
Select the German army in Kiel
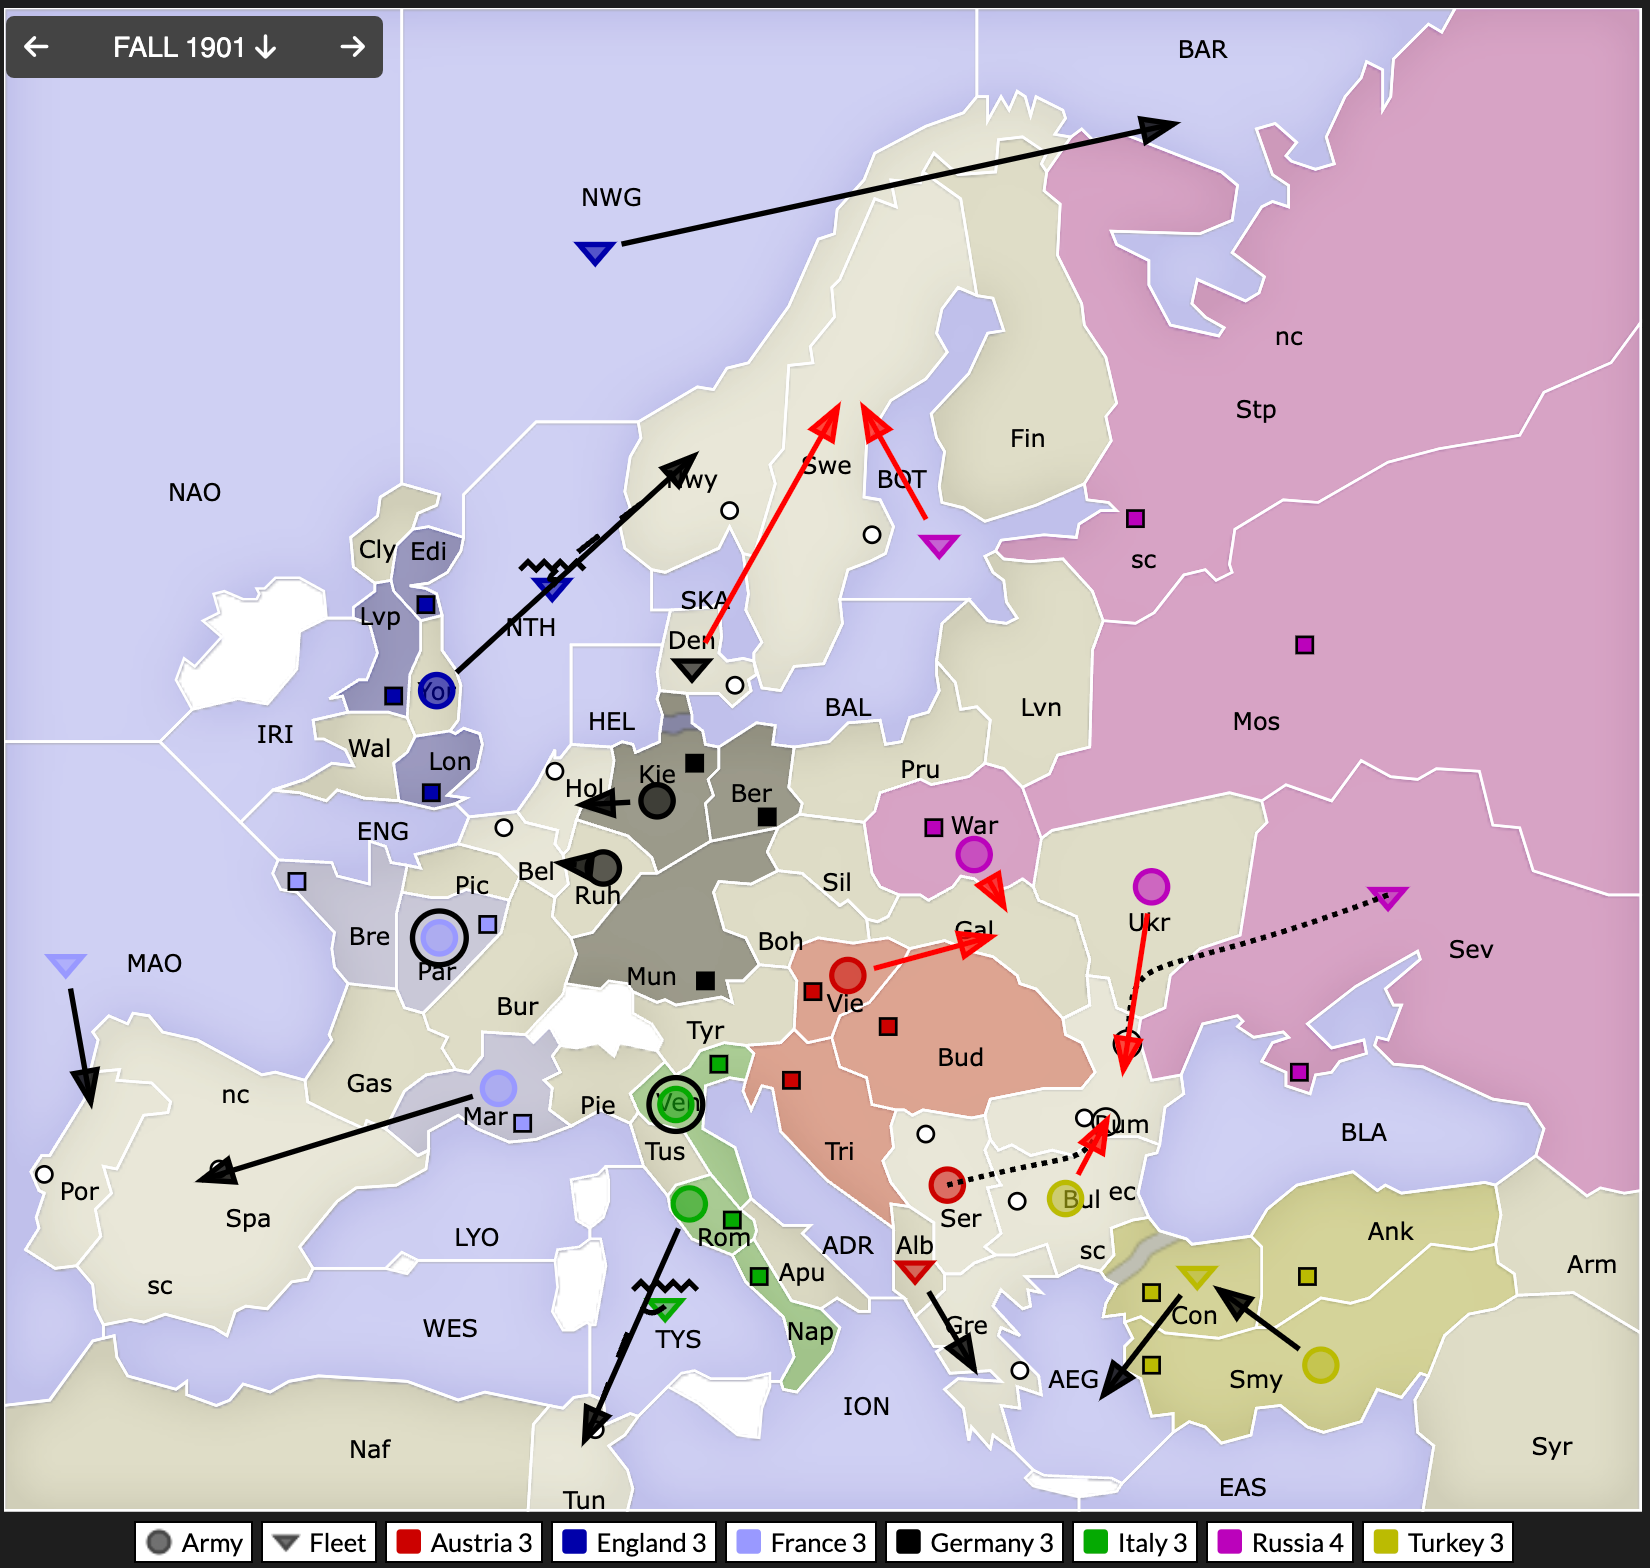pos(657,800)
